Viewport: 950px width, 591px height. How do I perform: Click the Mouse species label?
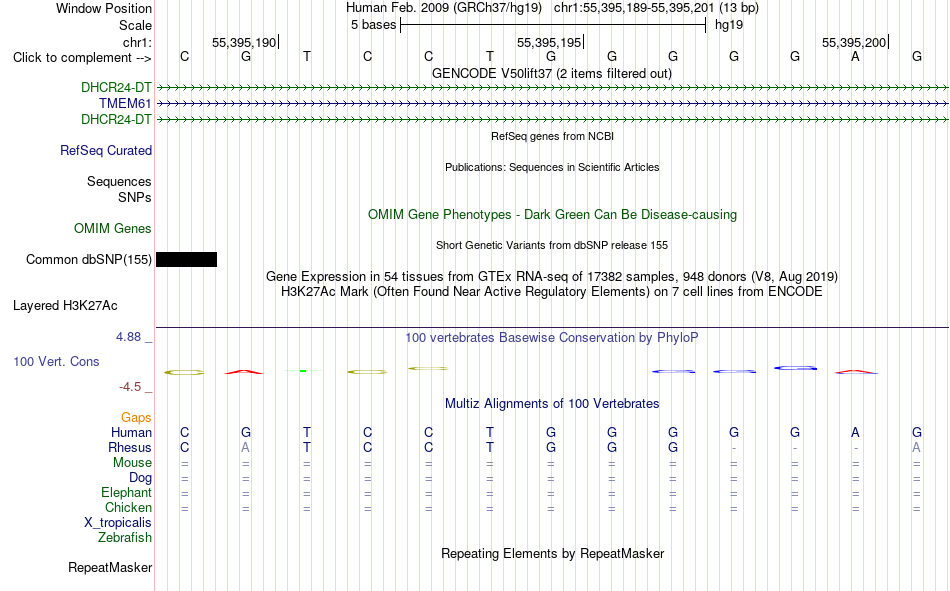[x=133, y=462]
